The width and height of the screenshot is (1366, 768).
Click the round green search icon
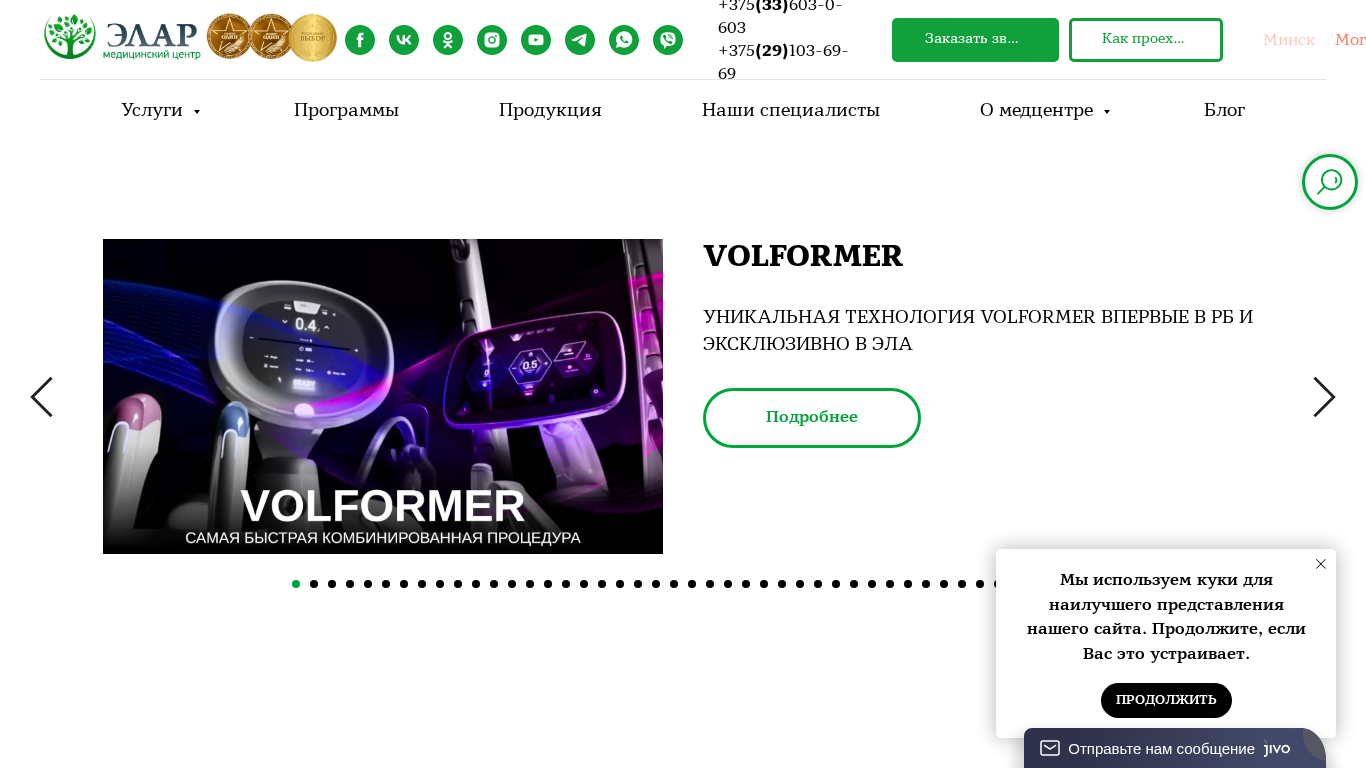click(1330, 182)
